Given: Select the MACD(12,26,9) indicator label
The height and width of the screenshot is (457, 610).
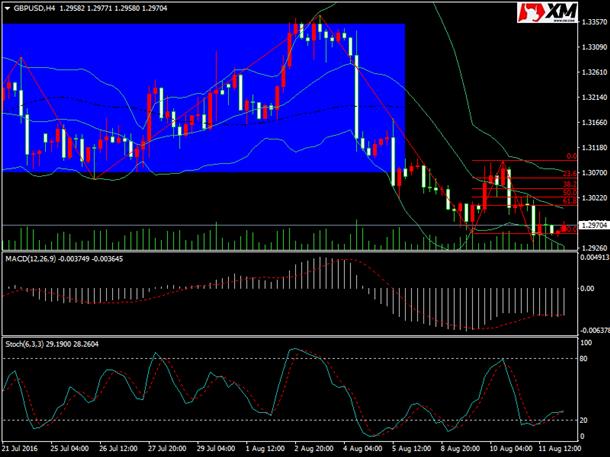Looking at the screenshot, I should click(31, 259).
